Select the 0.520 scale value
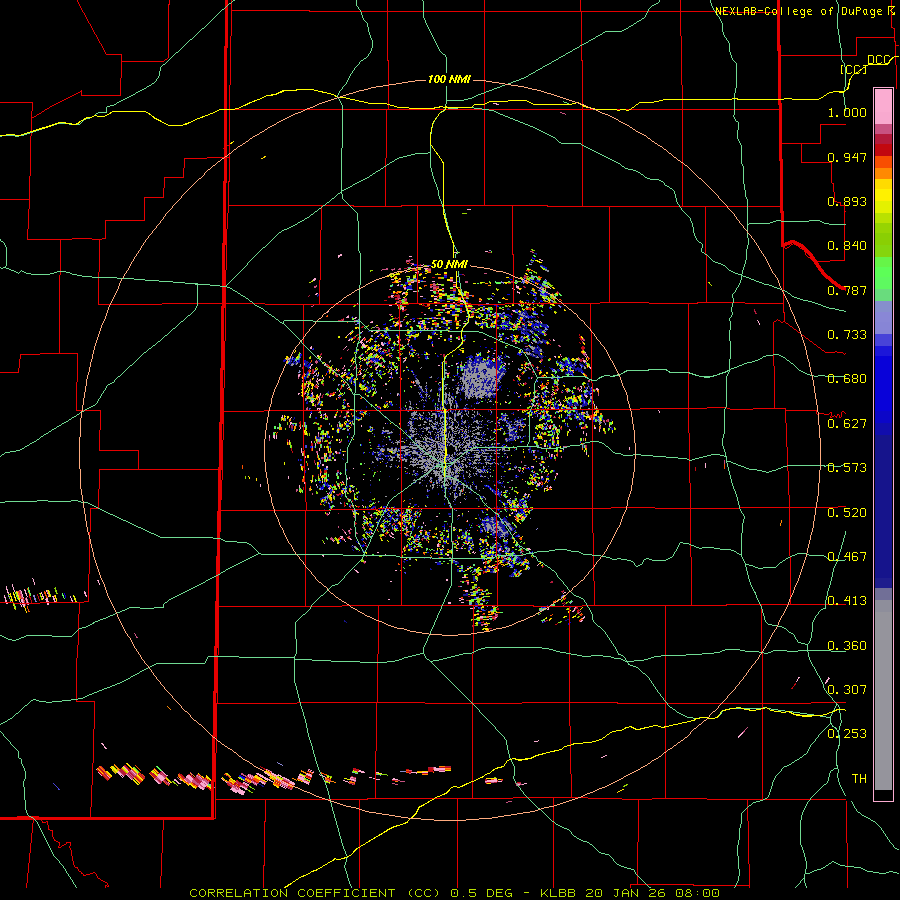 point(847,513)
